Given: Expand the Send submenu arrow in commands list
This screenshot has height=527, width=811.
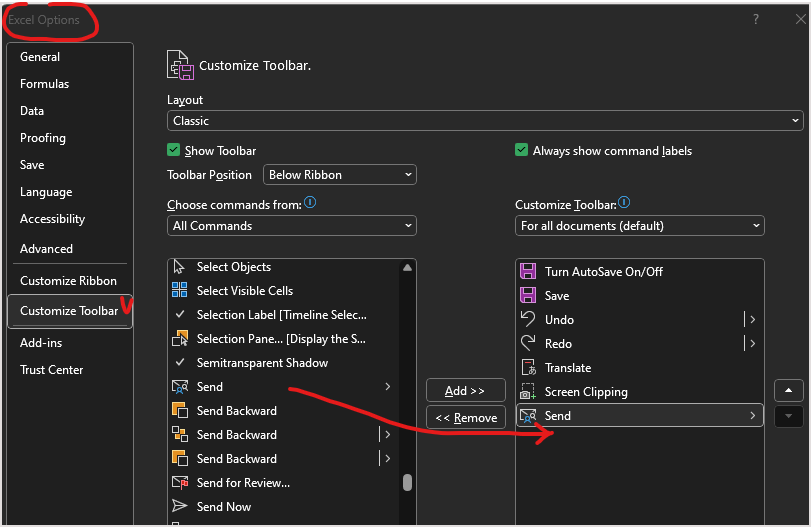Looking at the screenshot, I should (x=387, y=386).
